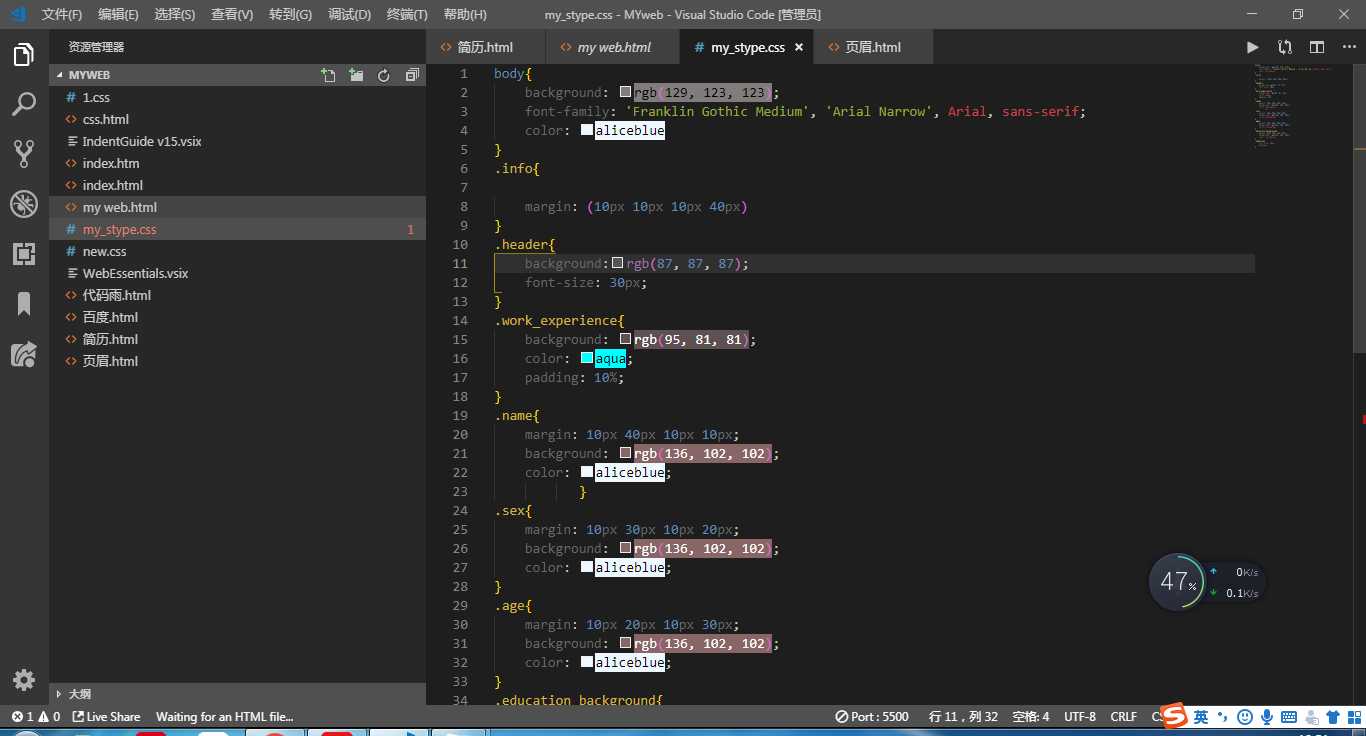Image resolution: width=1366 pixels, height=736 pixels.
Task: Switch to the my web.html tab
Action: [613, 47]
